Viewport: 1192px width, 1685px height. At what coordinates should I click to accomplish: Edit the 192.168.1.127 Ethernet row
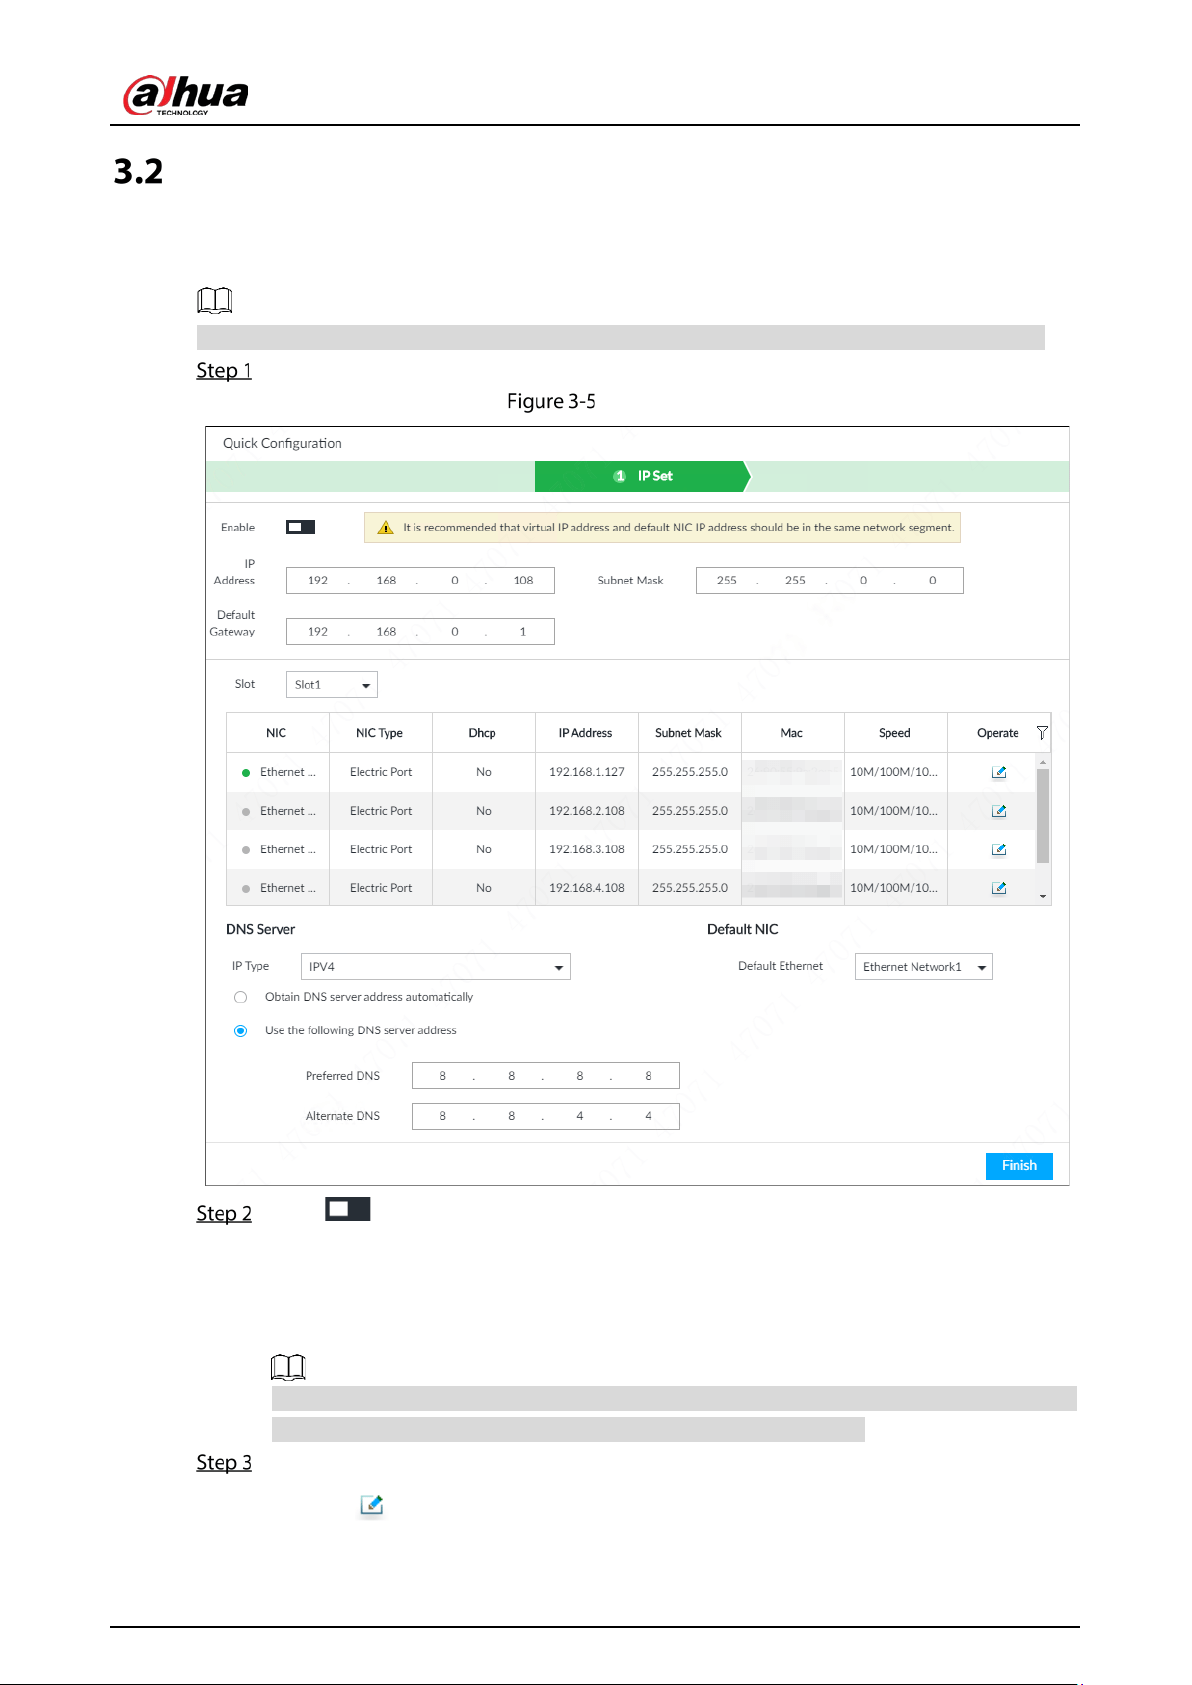pos(998,772)
